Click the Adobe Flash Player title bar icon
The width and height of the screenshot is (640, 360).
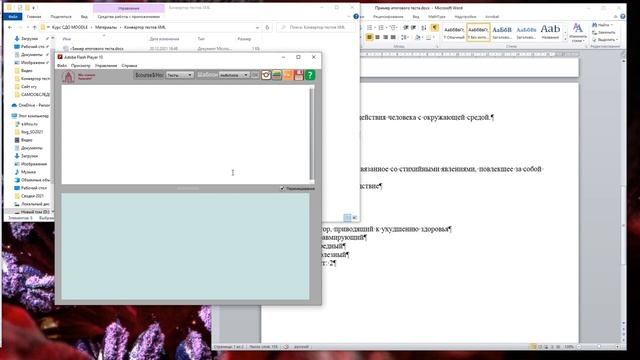60,57
